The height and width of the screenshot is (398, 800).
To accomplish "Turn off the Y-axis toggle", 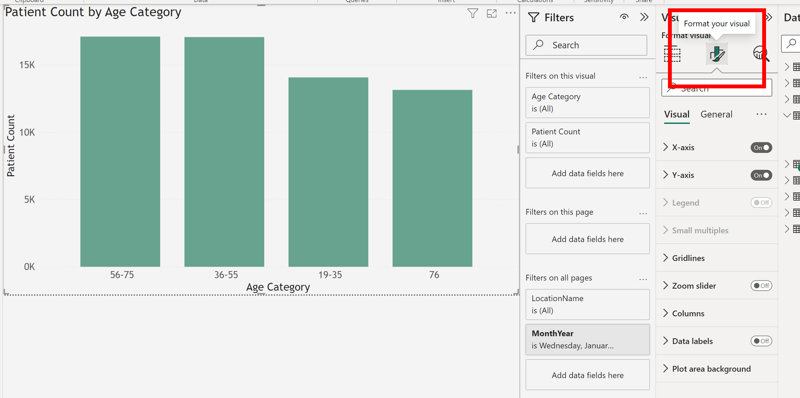I will click(x=761, y=175).
